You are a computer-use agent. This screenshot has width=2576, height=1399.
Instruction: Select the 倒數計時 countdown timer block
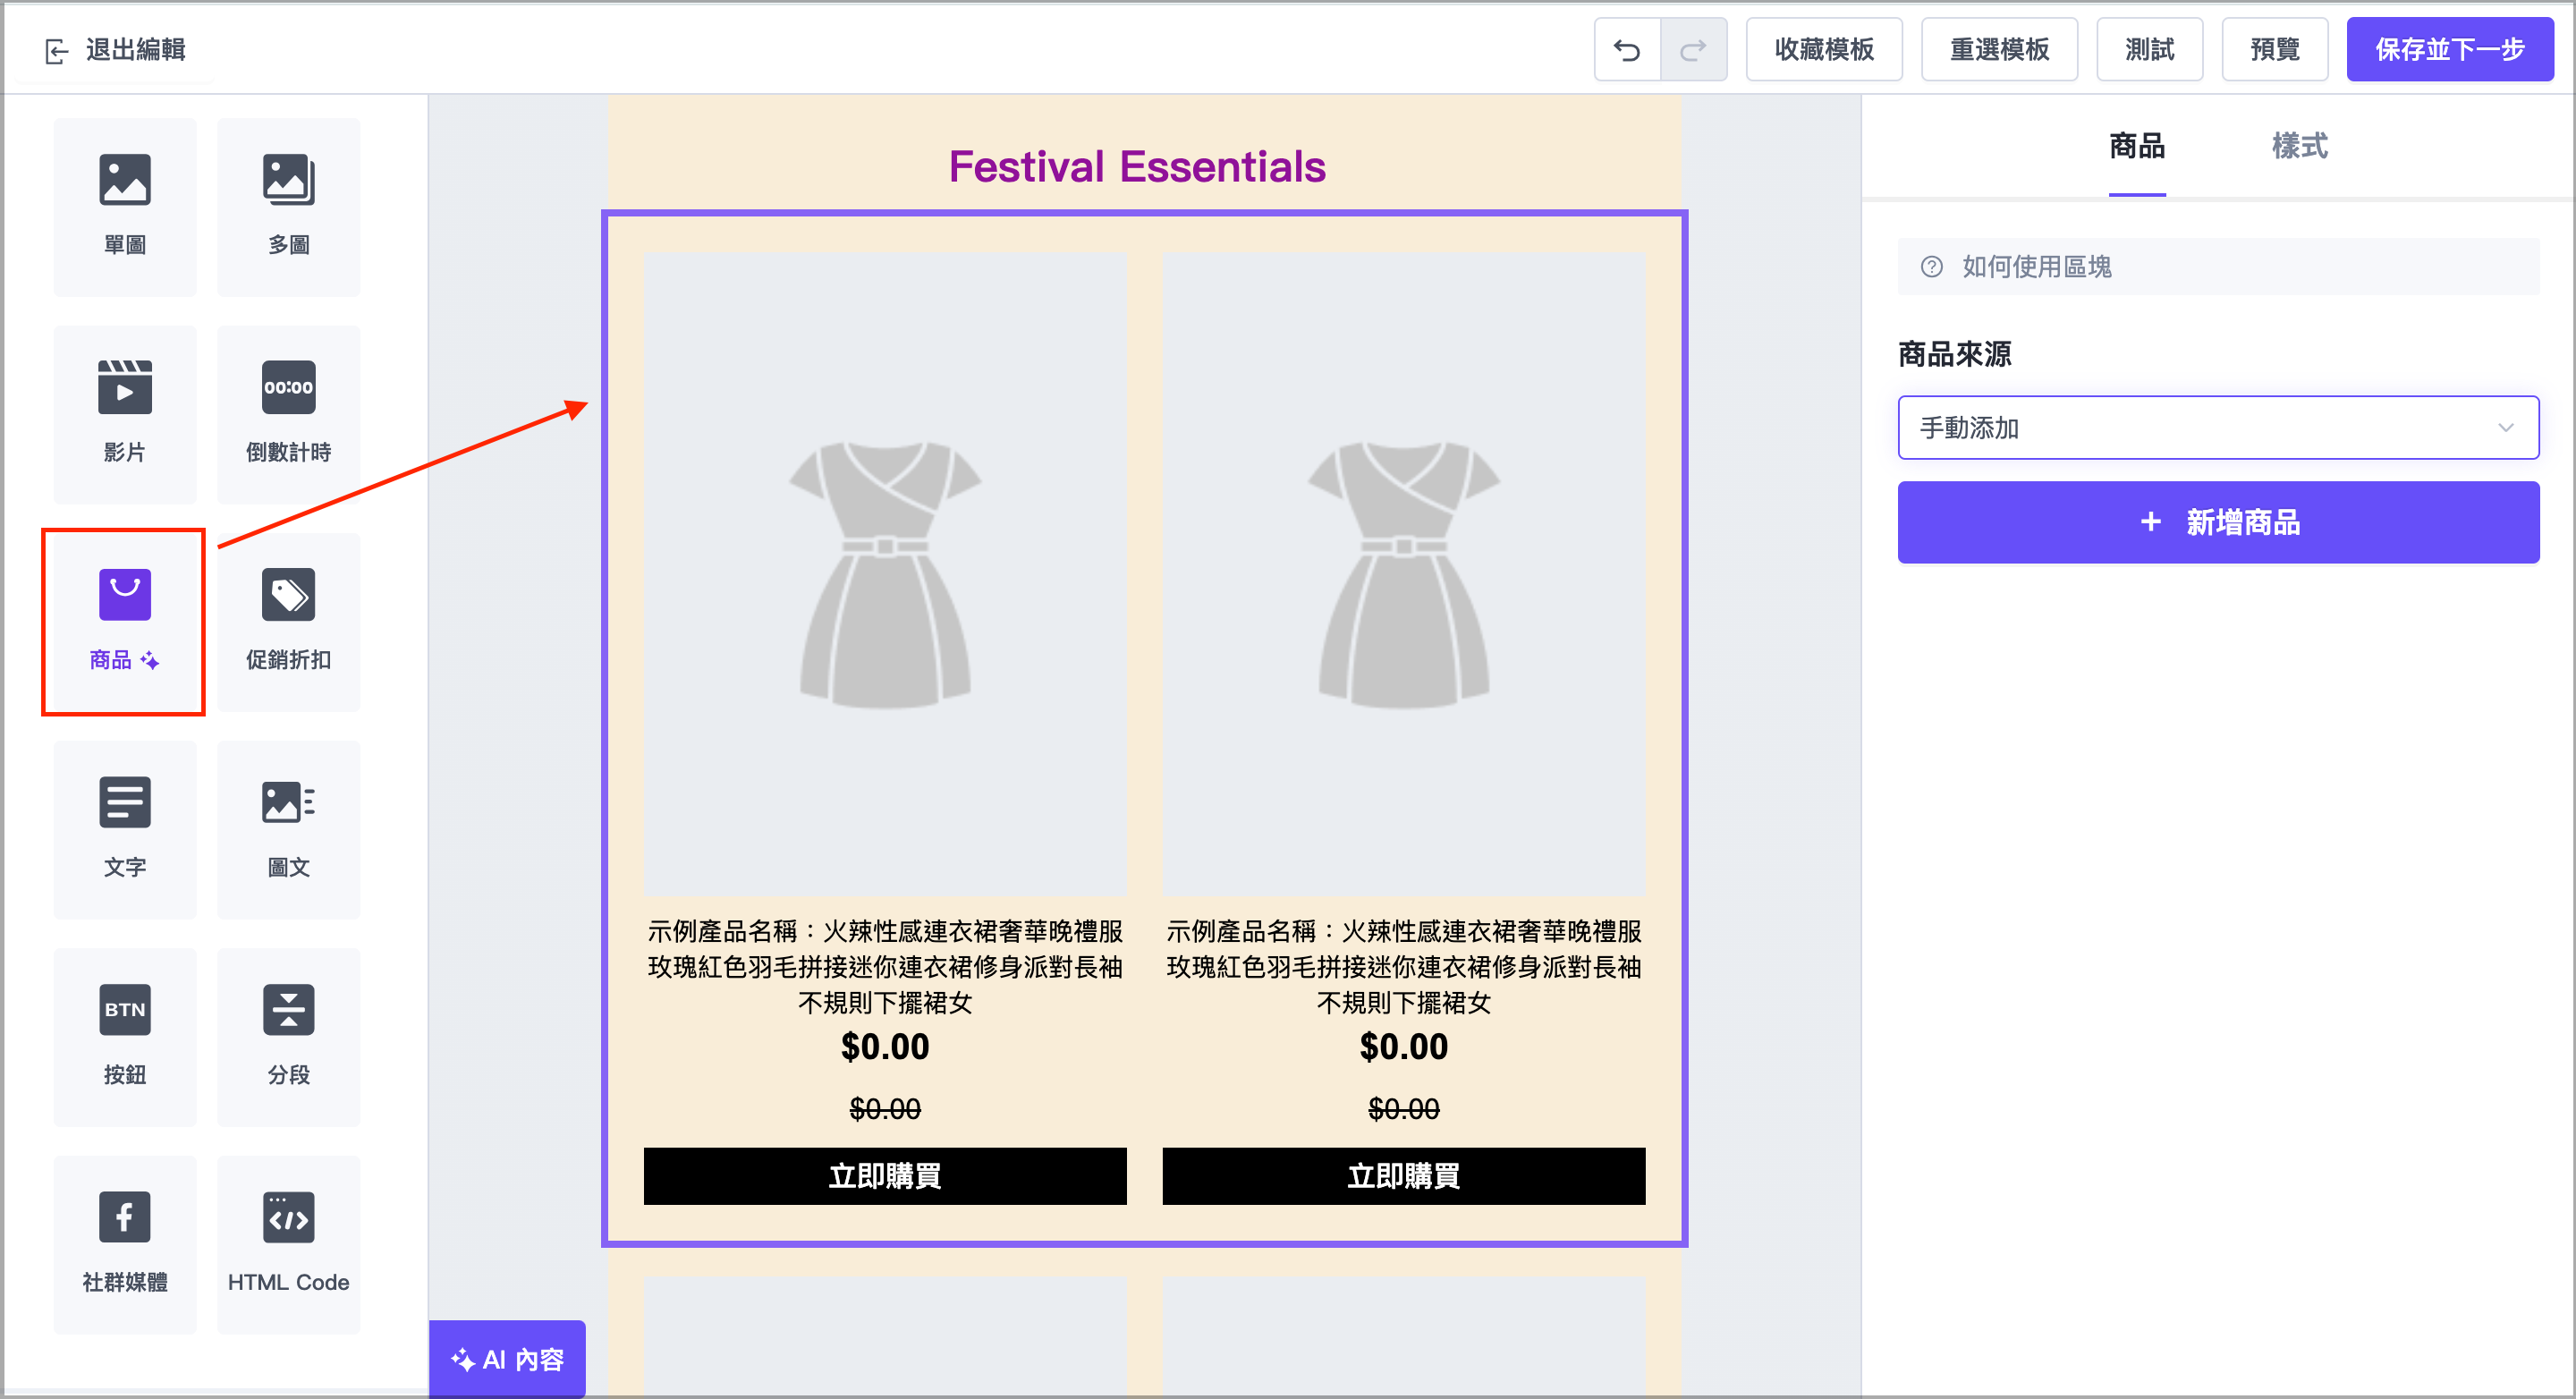pos(288,413)
